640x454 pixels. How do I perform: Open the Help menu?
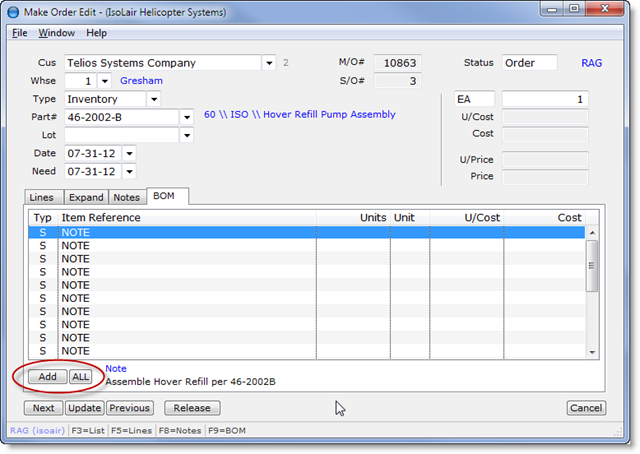pos(96,33)
